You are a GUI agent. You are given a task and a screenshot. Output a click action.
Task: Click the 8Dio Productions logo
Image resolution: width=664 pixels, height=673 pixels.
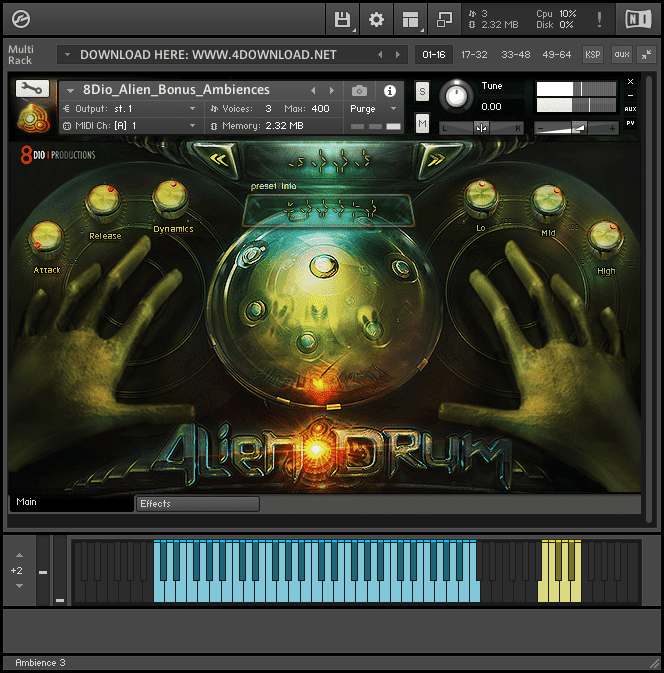click(58, 155)
